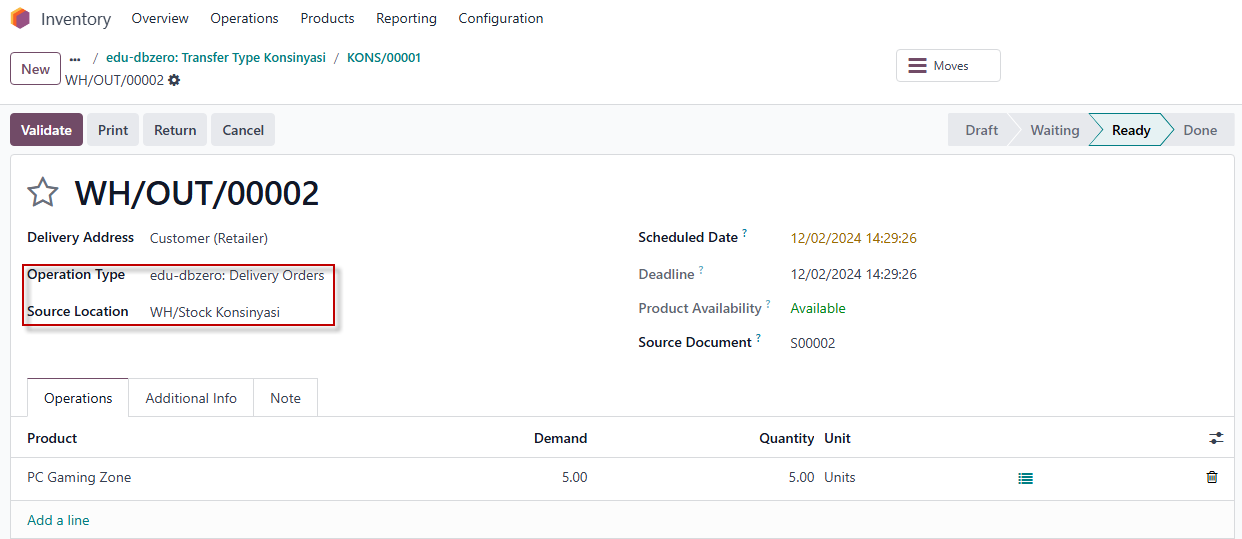Mark WH/OUT/00002 as favorite with star
Screen dimensions: 1242x539
pos(42,192)
